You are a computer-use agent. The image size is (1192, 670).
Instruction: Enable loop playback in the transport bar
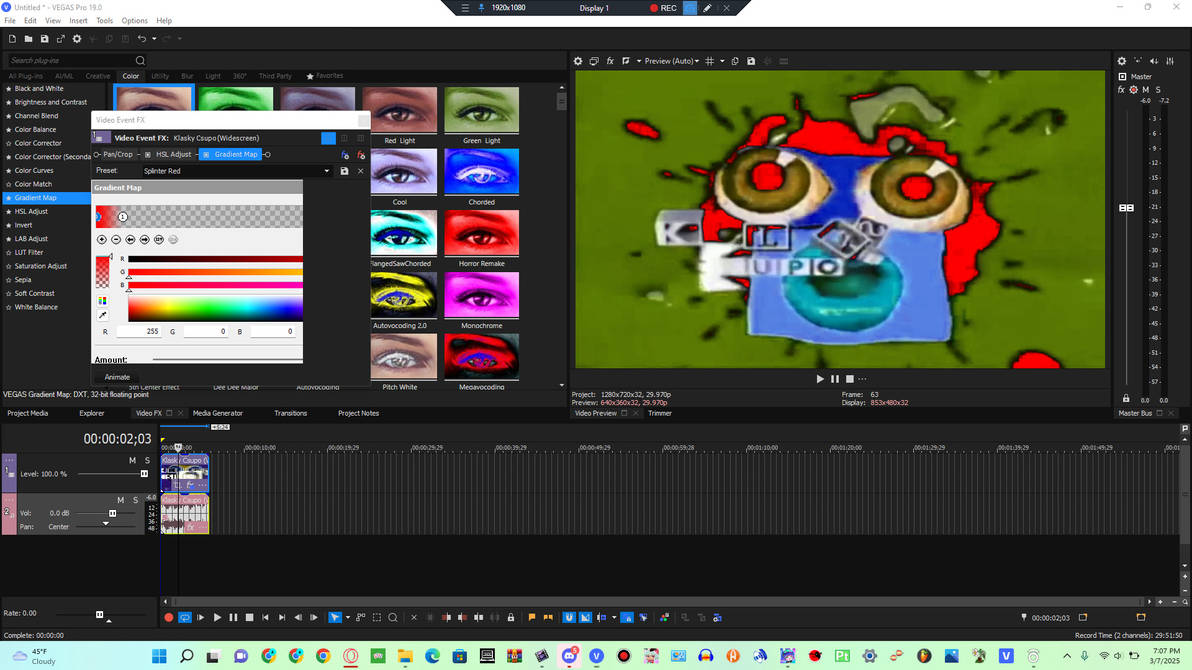tap(183, 617)
